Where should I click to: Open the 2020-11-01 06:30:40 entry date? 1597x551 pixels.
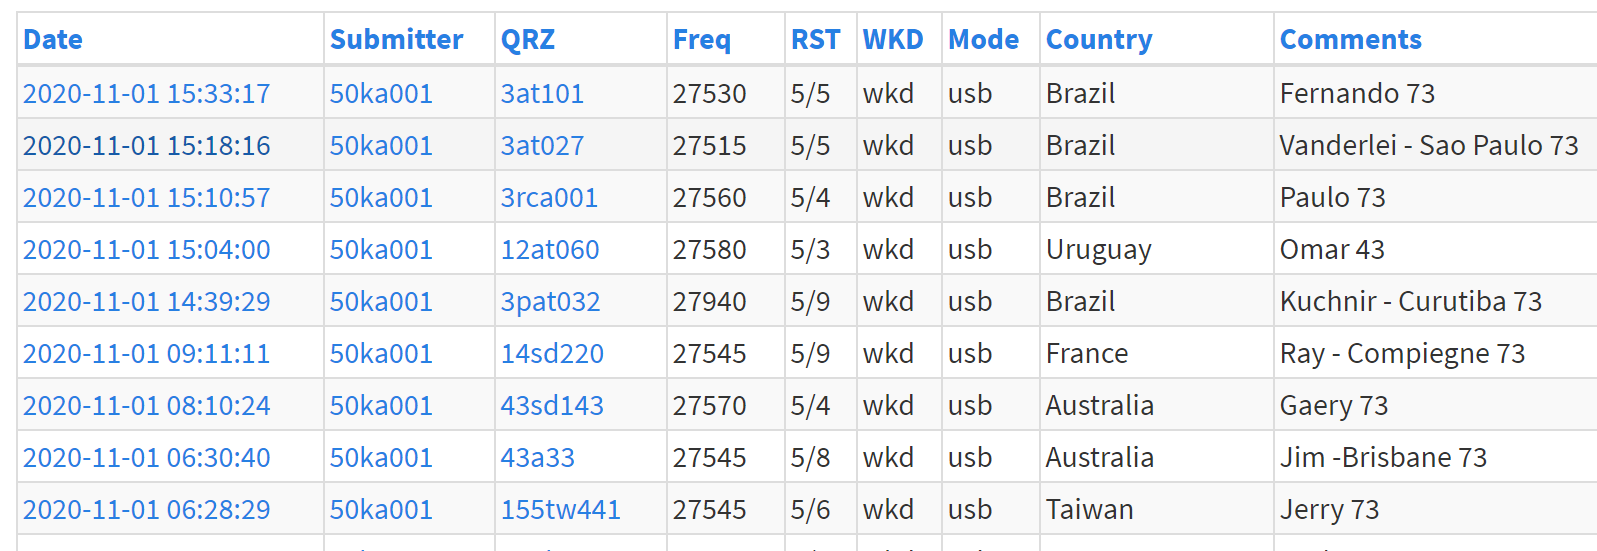pos(147,458)
